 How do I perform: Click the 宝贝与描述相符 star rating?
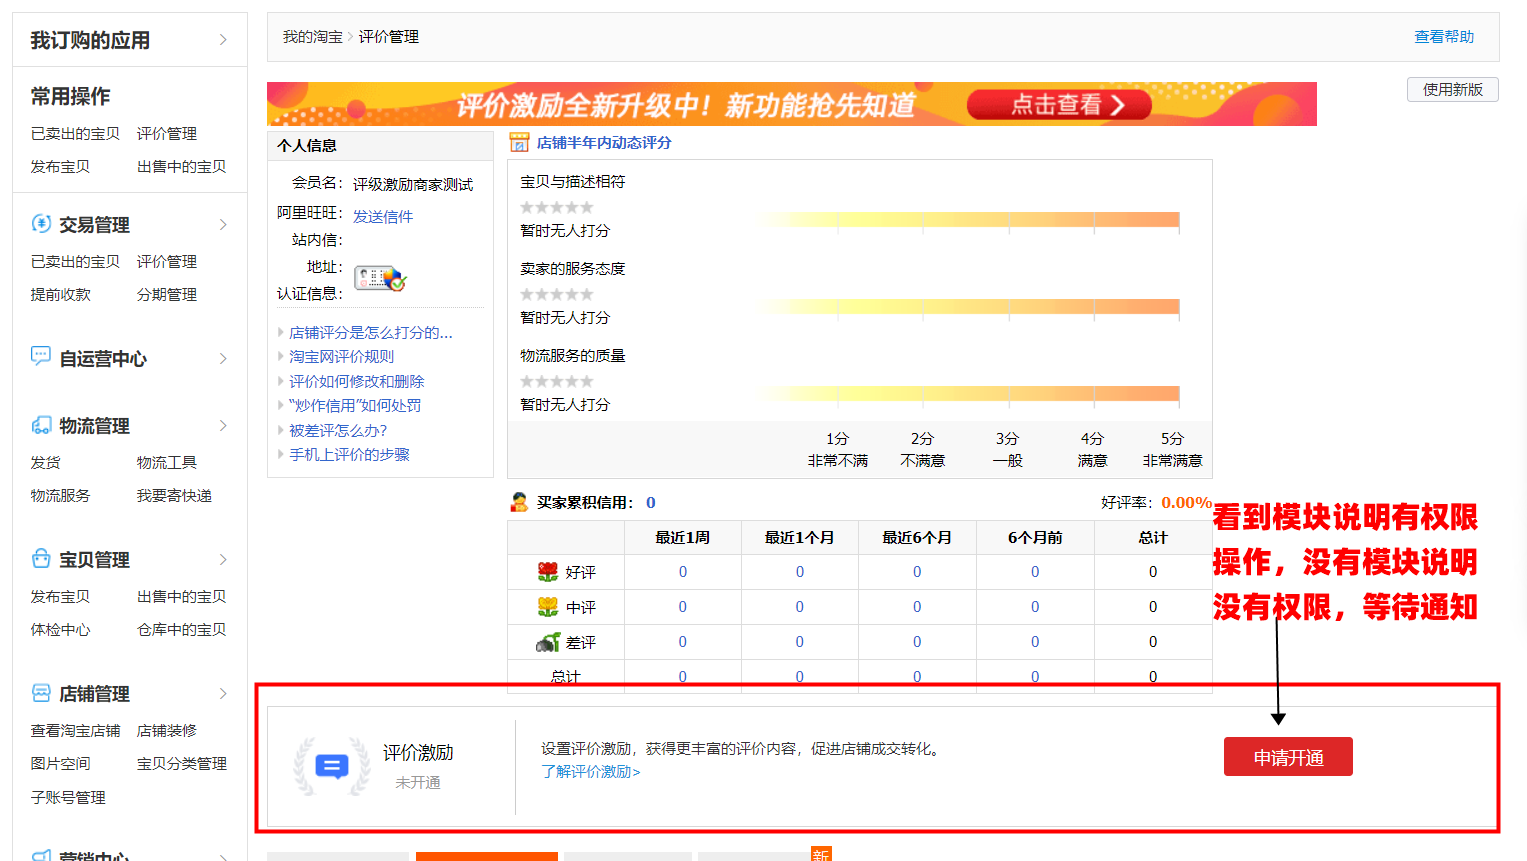pos(557,207)
